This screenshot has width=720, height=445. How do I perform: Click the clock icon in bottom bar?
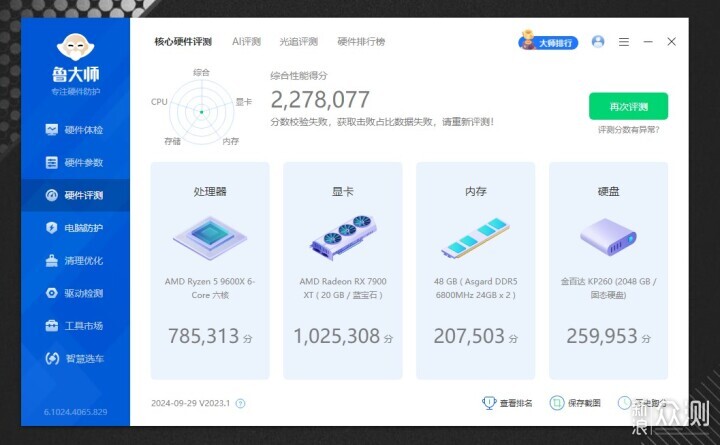[624, 403]
